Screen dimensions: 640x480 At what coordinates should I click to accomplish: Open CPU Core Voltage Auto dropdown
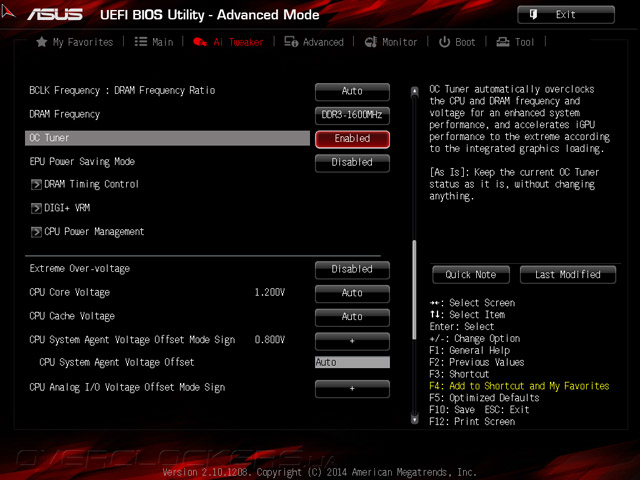point(352,293)
